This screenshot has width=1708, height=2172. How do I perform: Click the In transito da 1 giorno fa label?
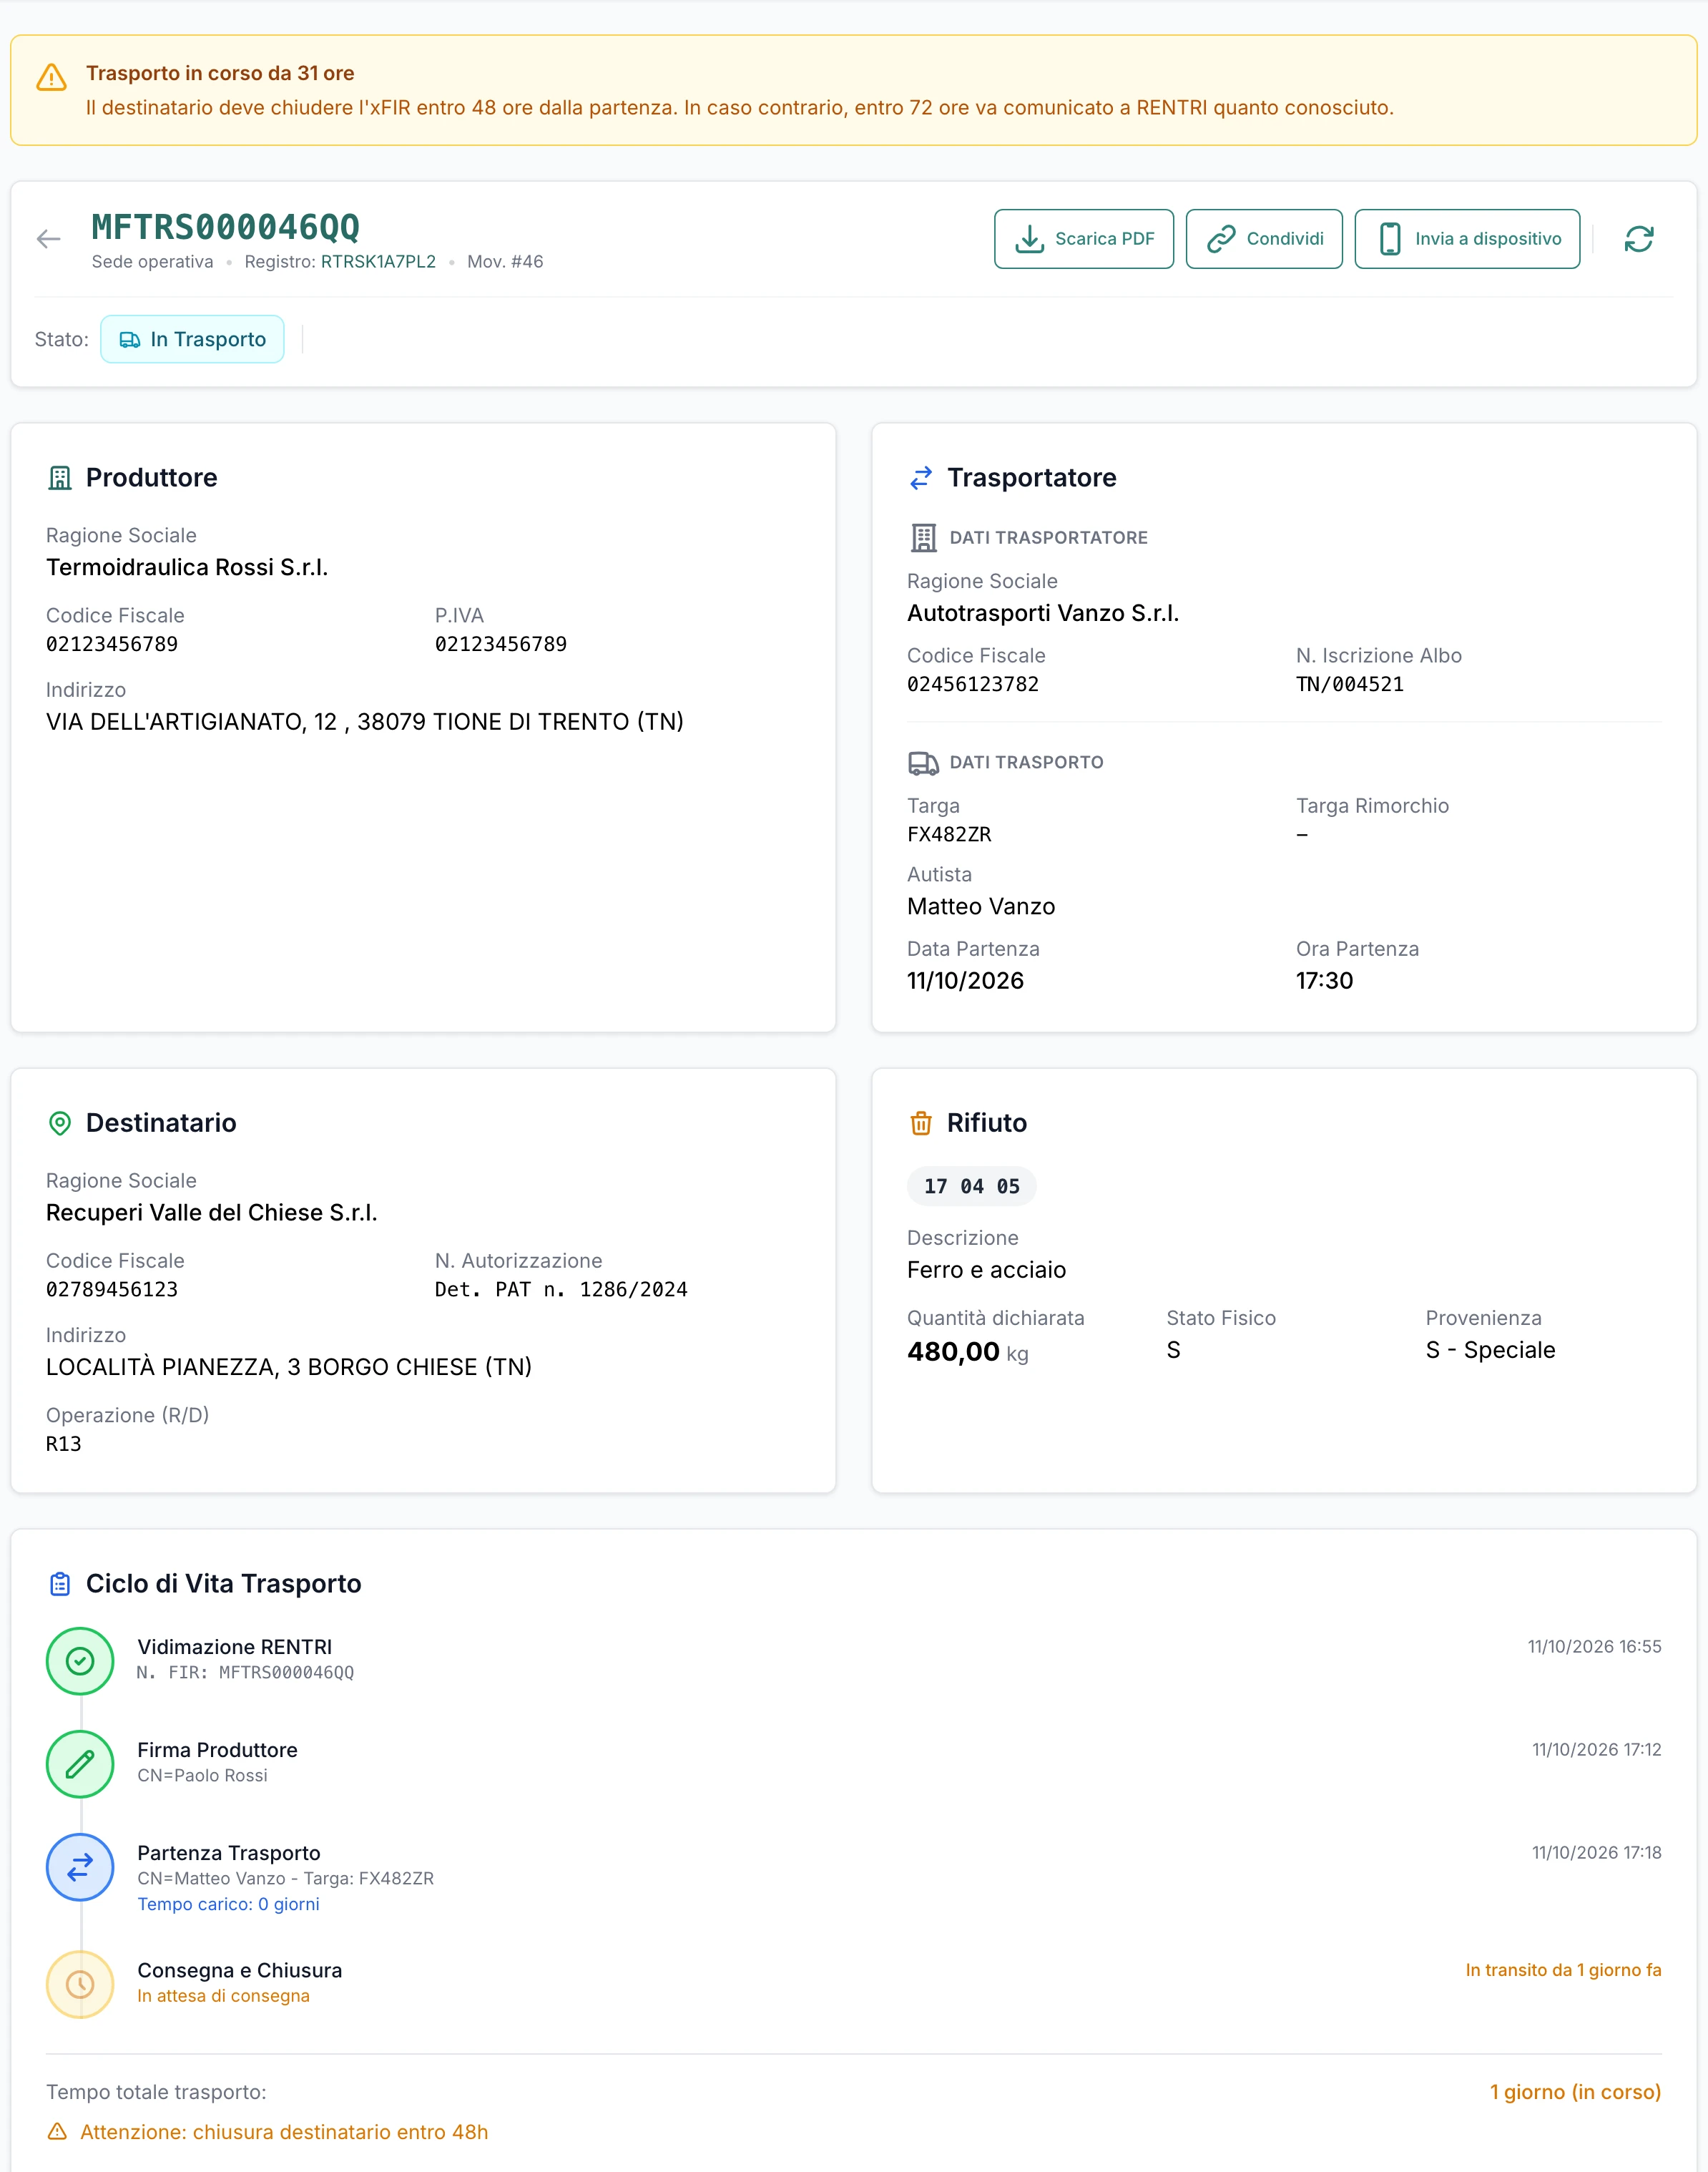pyautogui.click(x=1563, y=1970)
